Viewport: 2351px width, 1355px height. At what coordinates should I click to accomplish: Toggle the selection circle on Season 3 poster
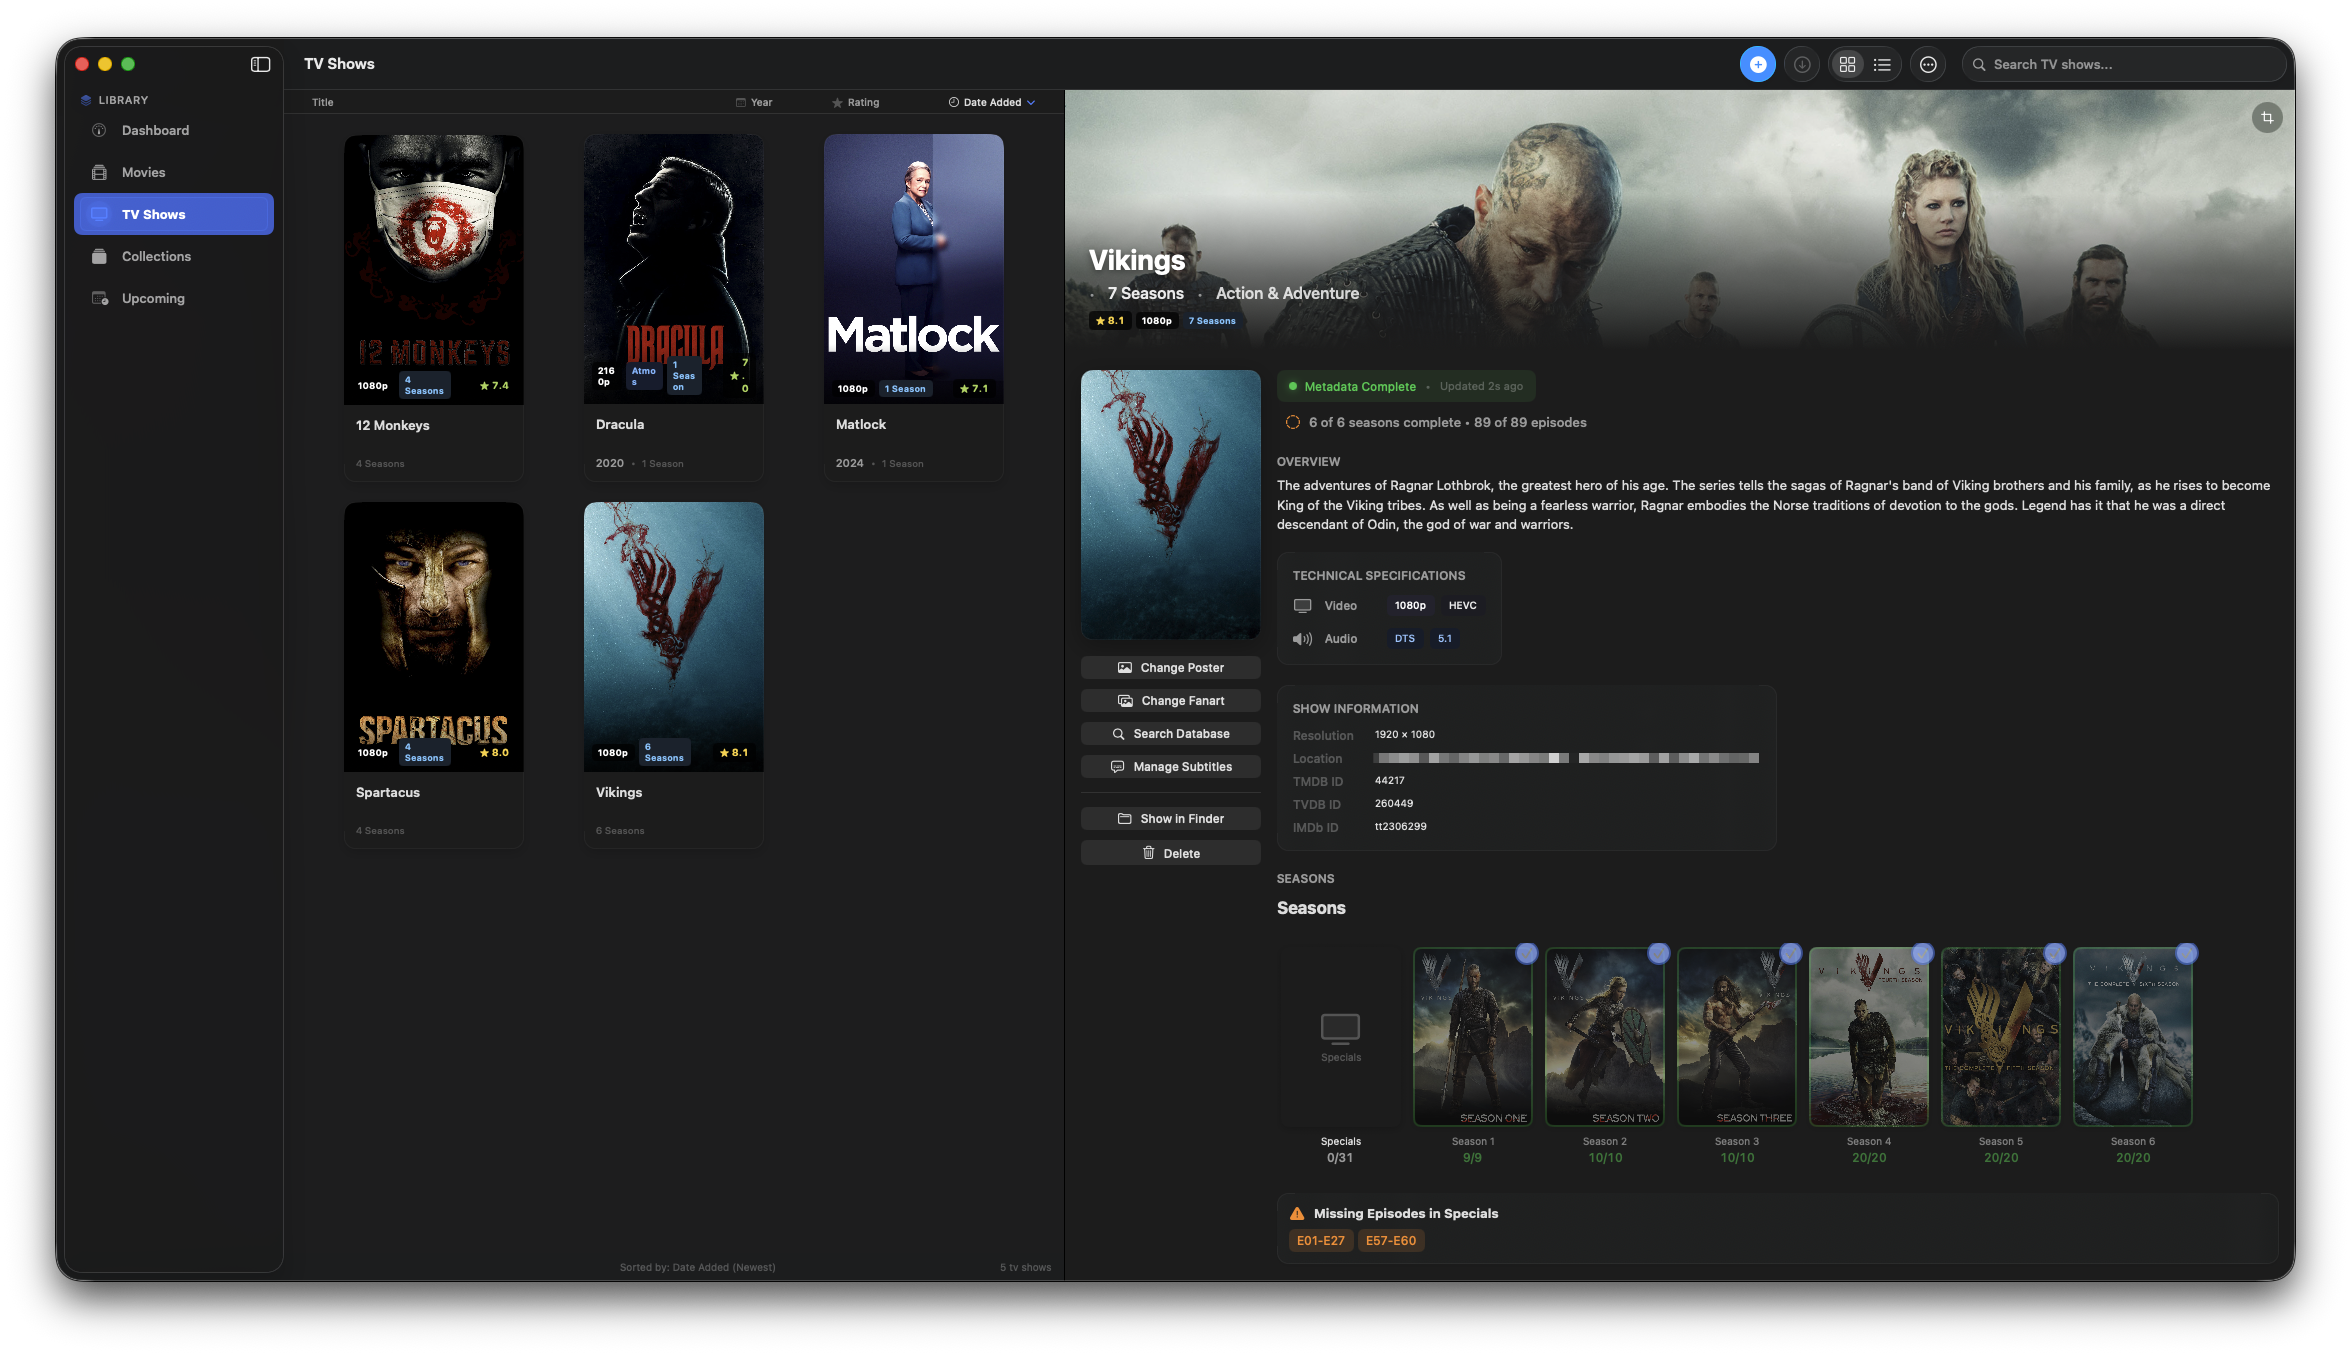[x=1789, y=954]
